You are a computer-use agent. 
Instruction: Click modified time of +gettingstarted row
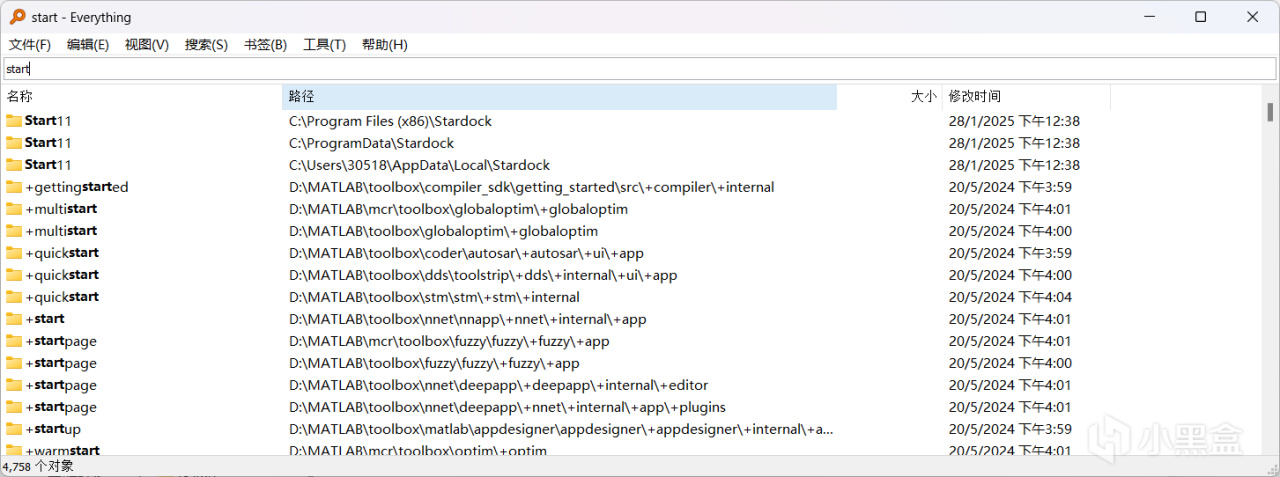point(1010,187)
